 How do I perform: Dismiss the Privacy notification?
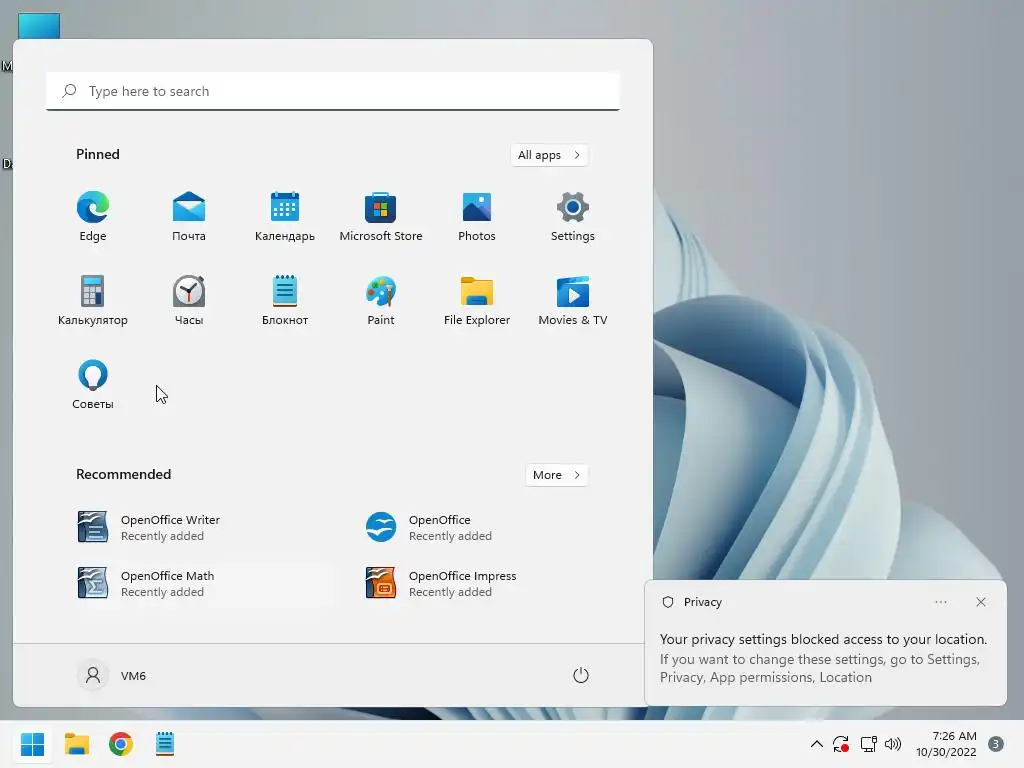click(981, 602)
